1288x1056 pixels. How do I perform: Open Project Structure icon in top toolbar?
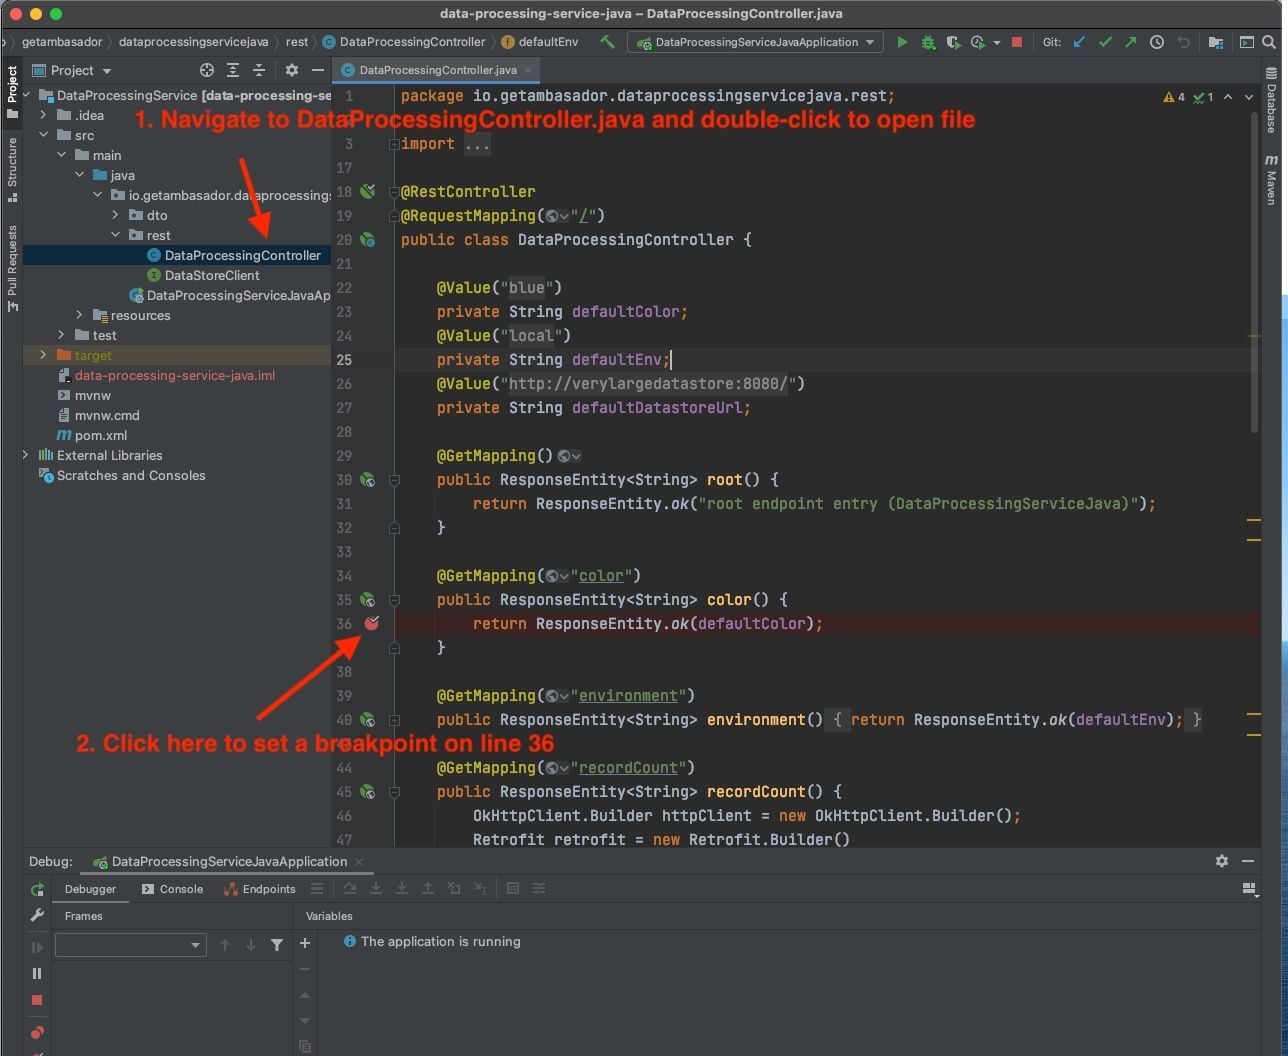[1216, 42]
